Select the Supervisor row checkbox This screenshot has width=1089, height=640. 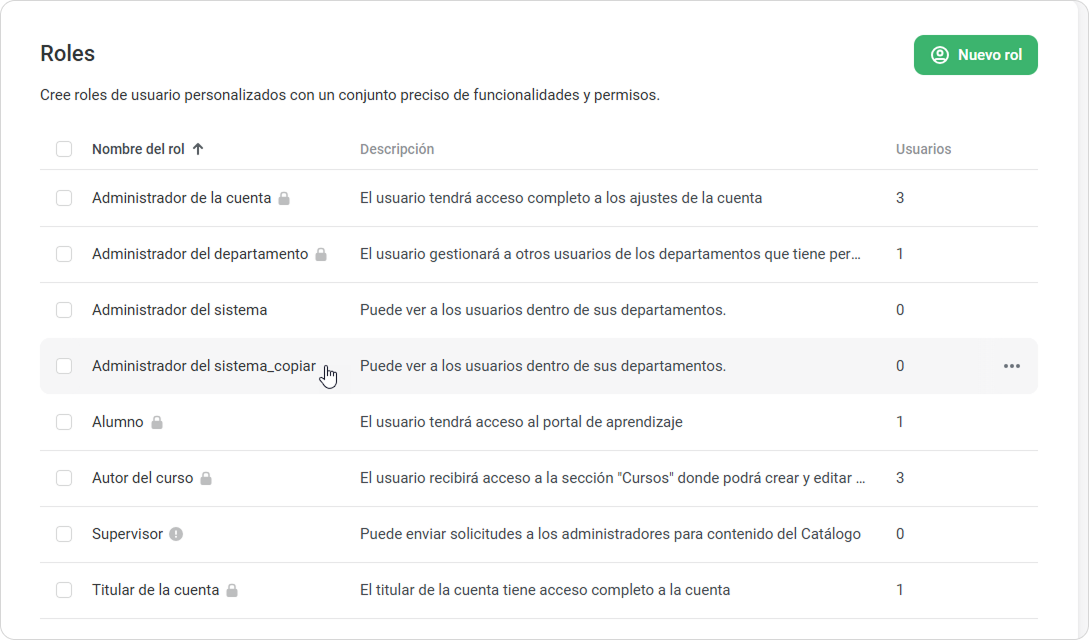[x=64, y=534]
